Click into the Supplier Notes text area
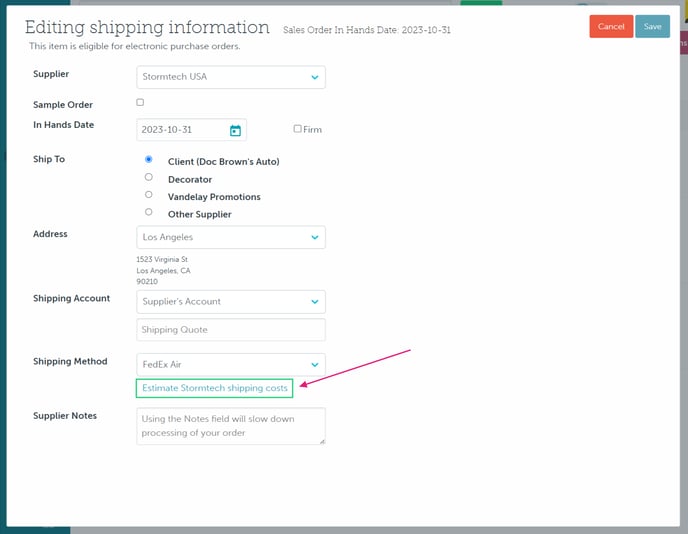Viewport: 688px width, 534px height. (230, 426)
